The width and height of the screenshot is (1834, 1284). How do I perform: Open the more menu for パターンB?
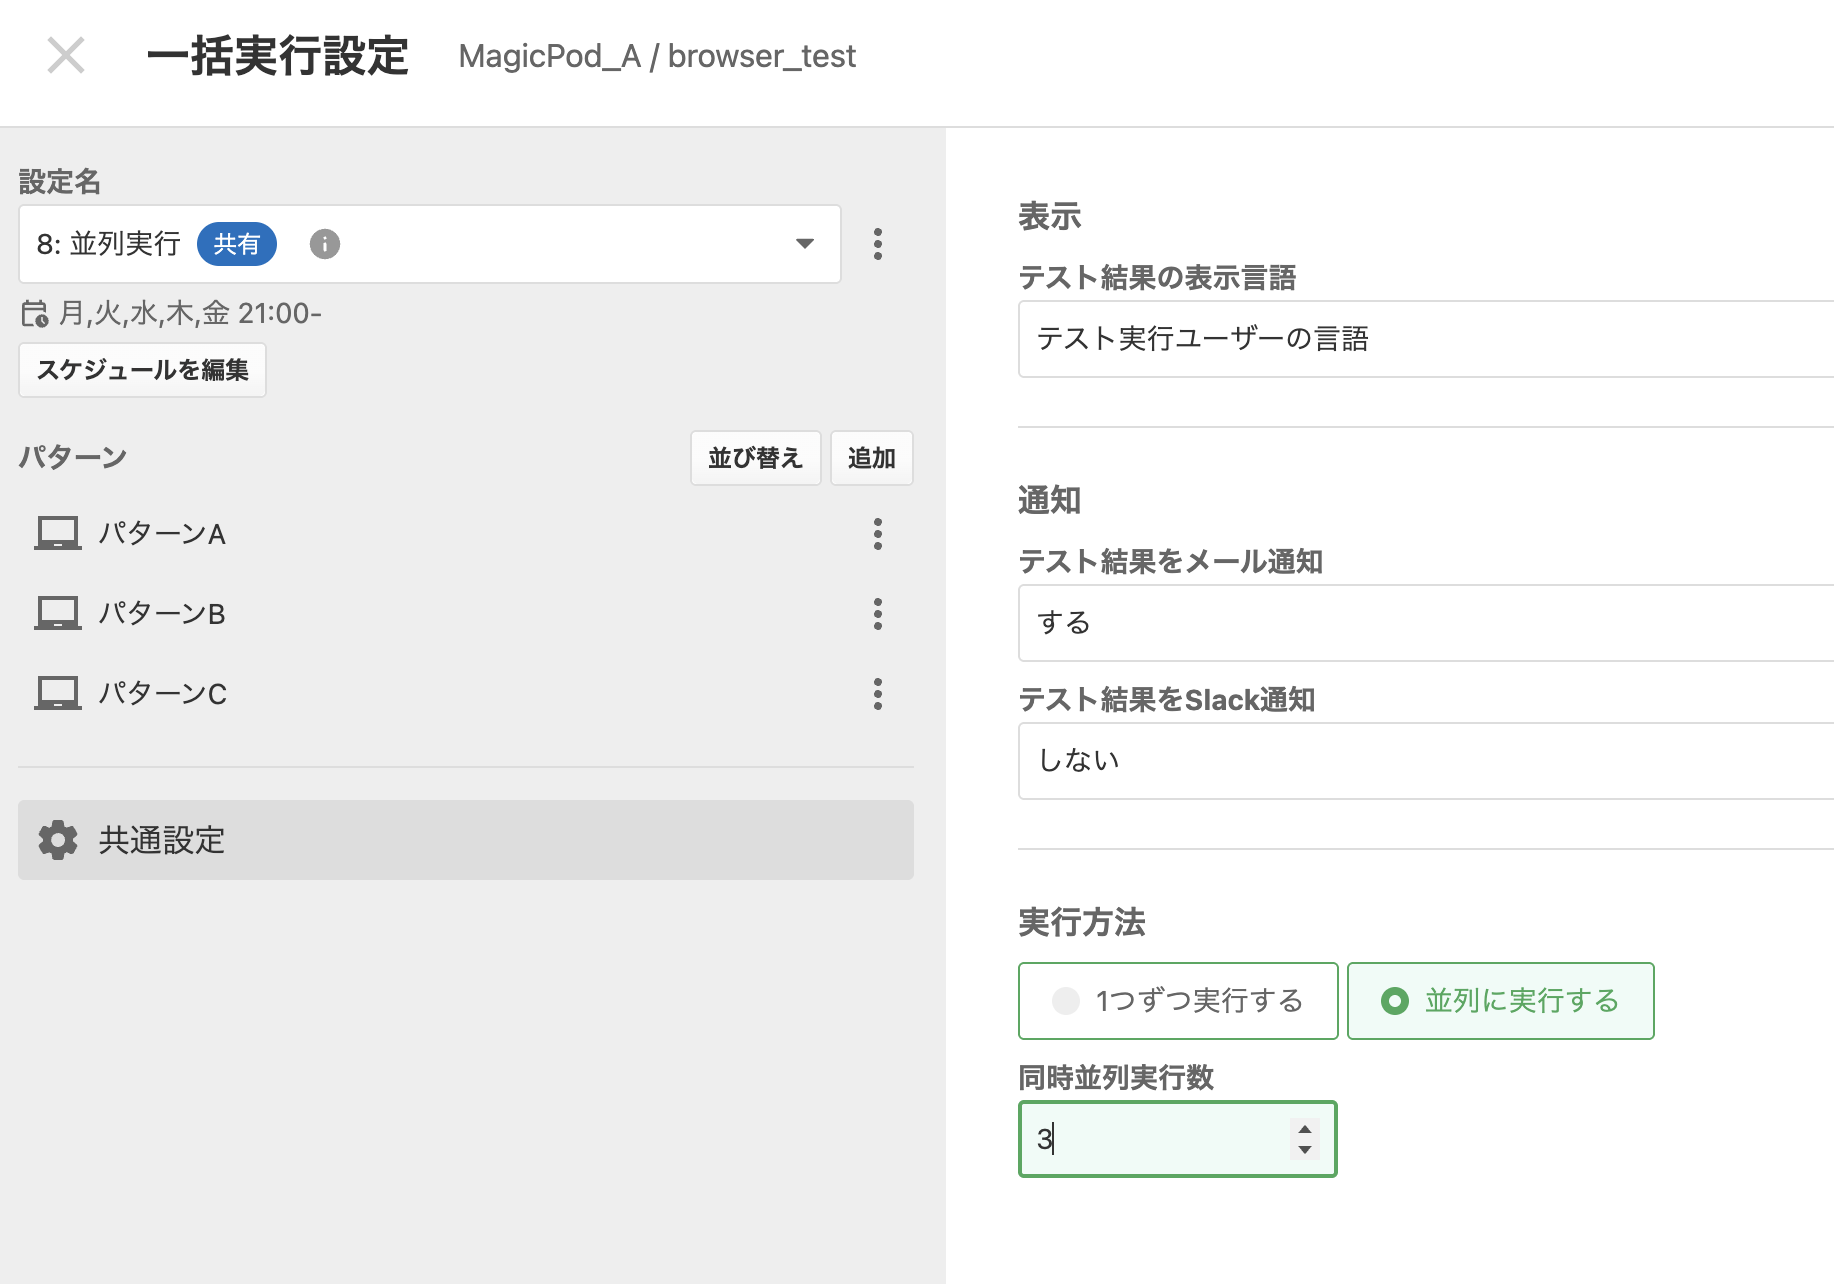(878, 614)
